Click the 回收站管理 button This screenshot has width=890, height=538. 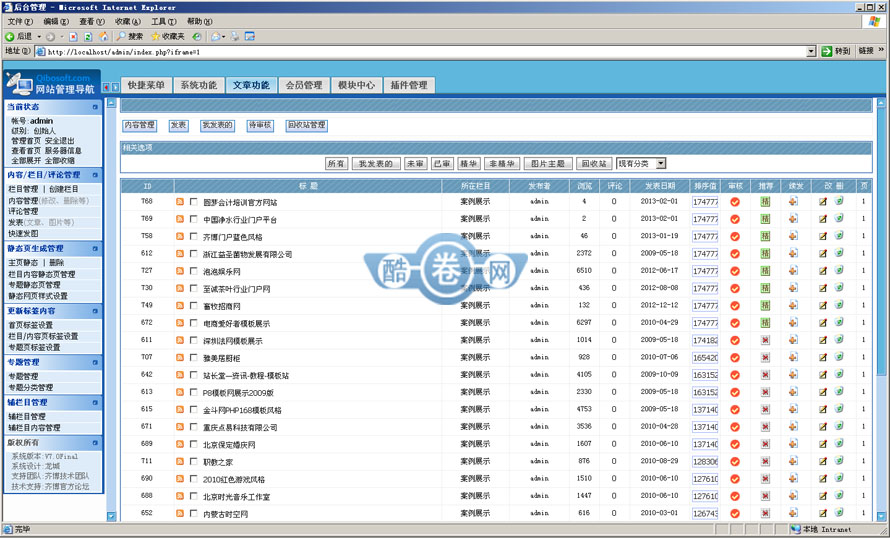(307, 125)
